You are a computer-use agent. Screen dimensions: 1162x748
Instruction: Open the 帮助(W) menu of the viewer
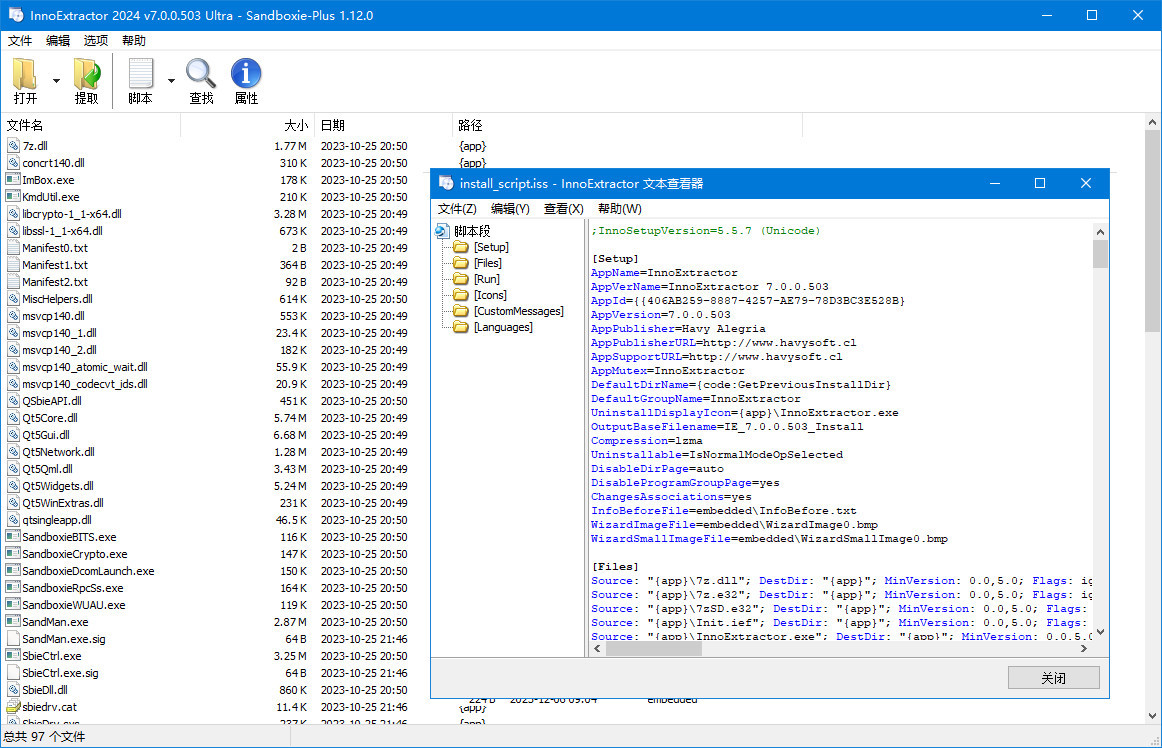[x=618, y=208]
